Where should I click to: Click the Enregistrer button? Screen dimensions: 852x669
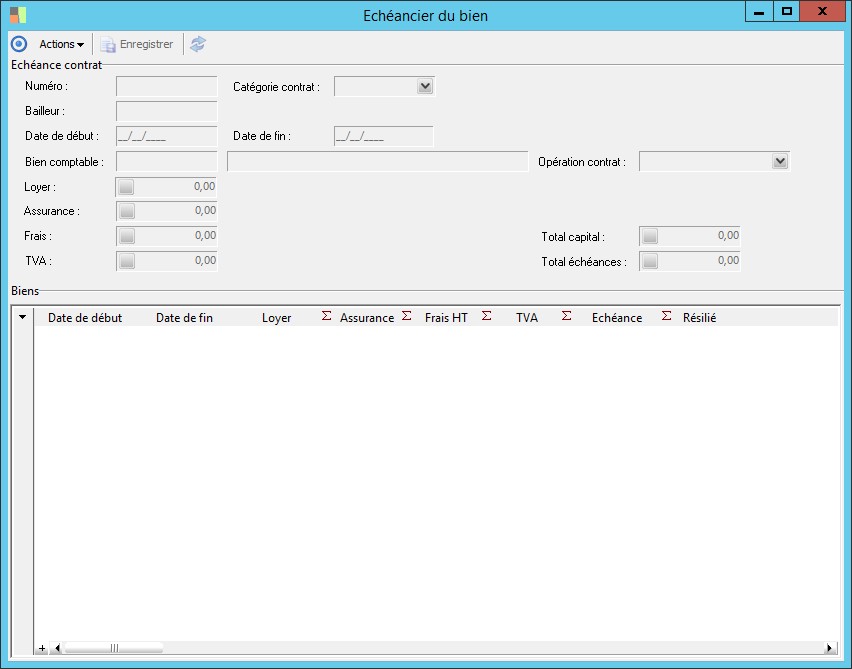pos(137,44)
